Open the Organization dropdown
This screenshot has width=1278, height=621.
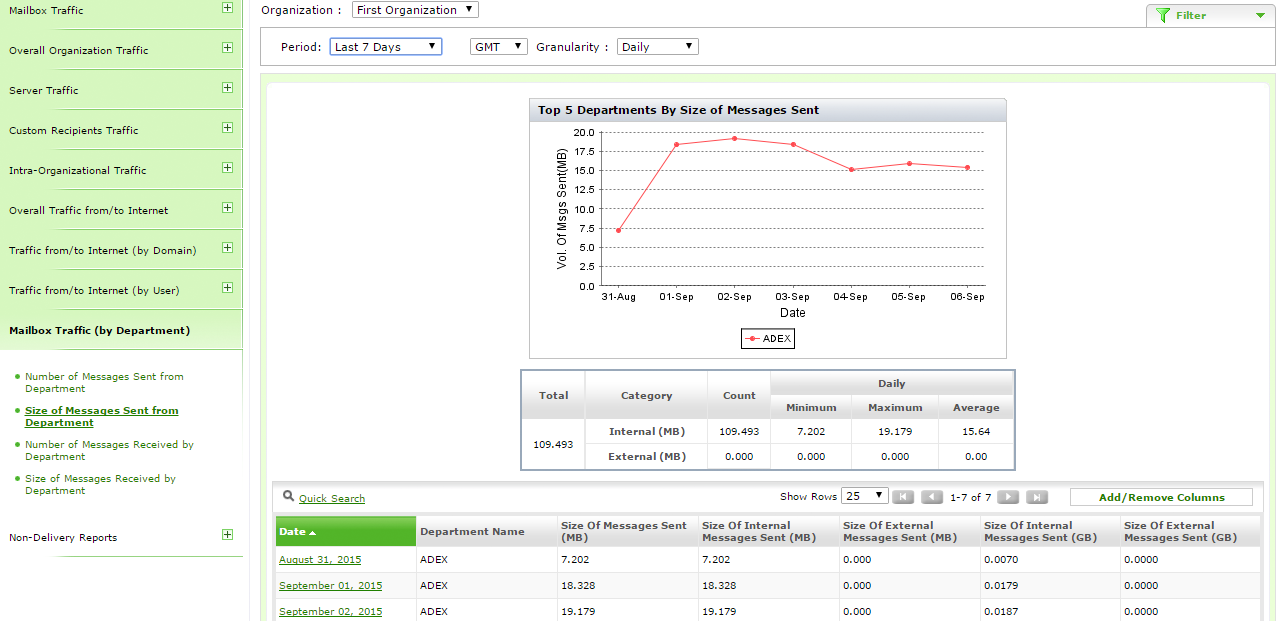click(415, 10)
